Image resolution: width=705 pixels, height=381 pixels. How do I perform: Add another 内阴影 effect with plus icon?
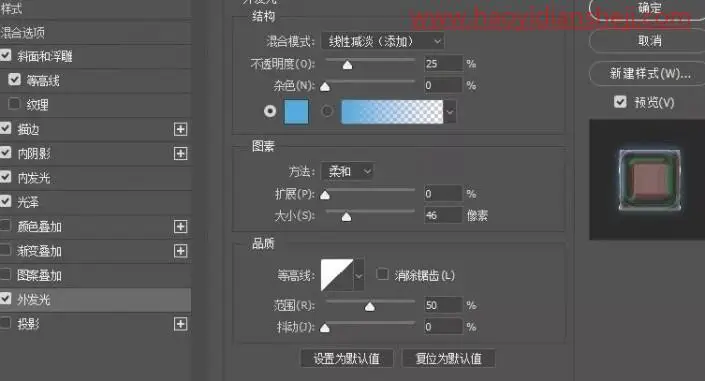tap(180, 154)
